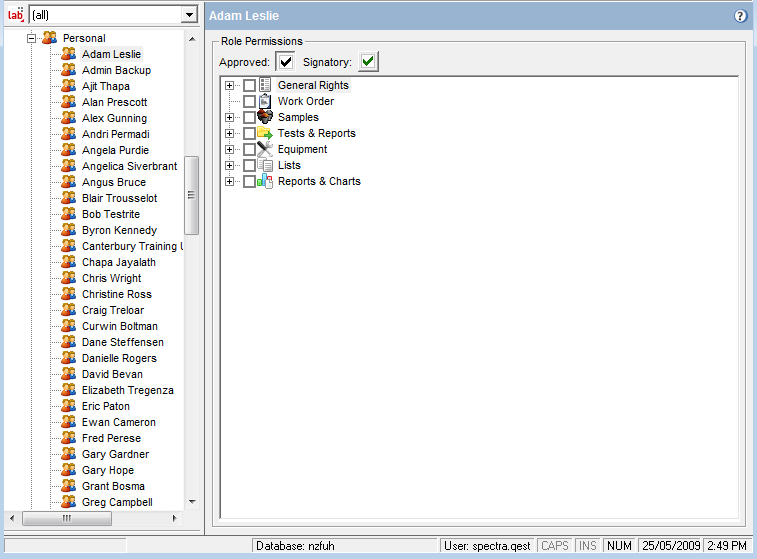This screenshot has width=757, height=559.
Task: Click the Samples icon in permissions tree
Action: [265, 117]
